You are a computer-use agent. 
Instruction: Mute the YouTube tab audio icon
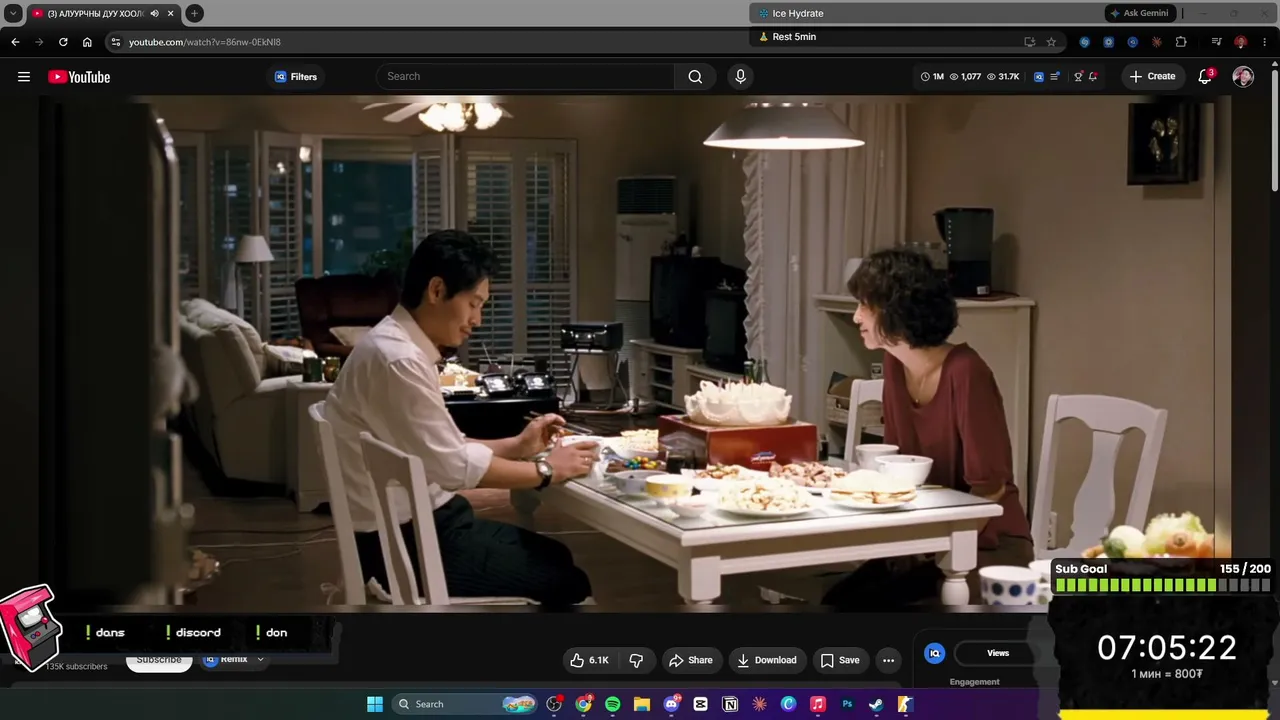pyautogui.click(x=154, y=13)
